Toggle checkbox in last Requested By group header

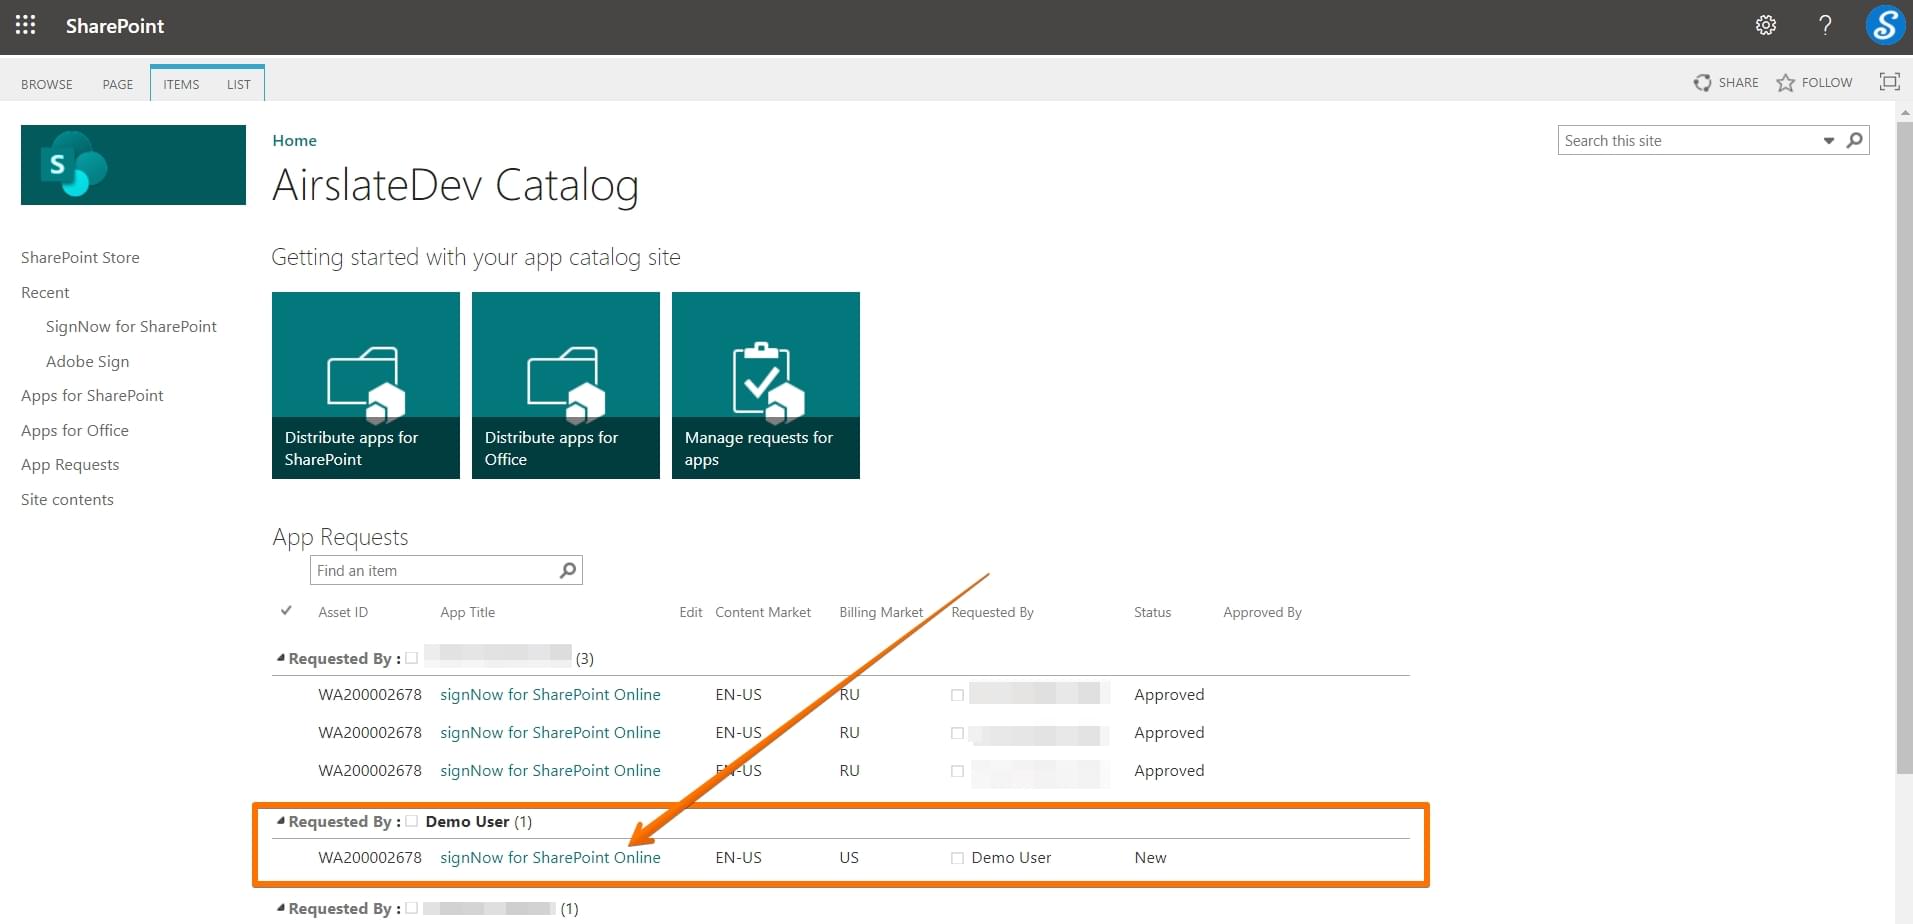pos(411,908)
